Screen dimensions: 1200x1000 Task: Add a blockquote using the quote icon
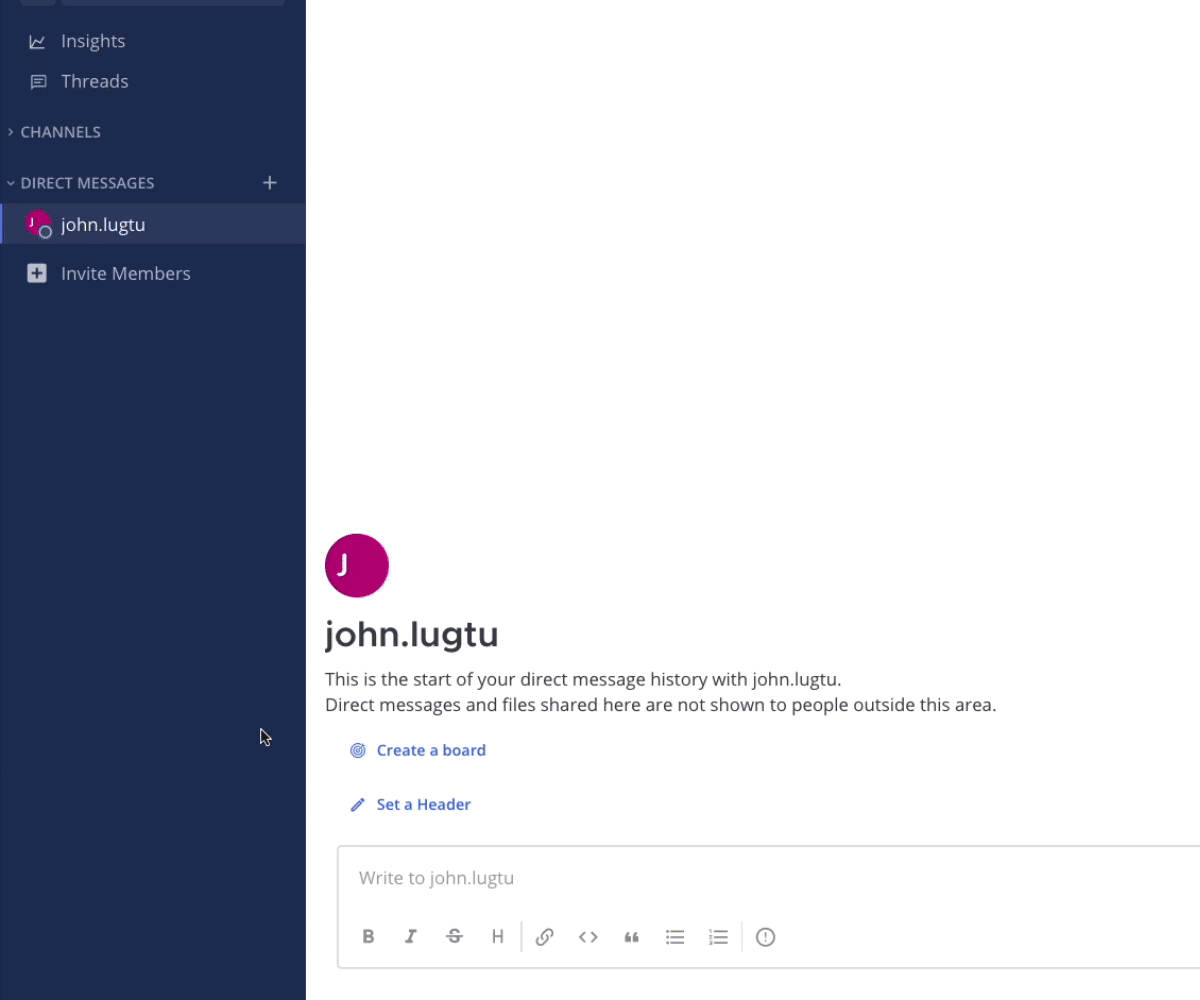pyautogui.click(x=631, y=936)
